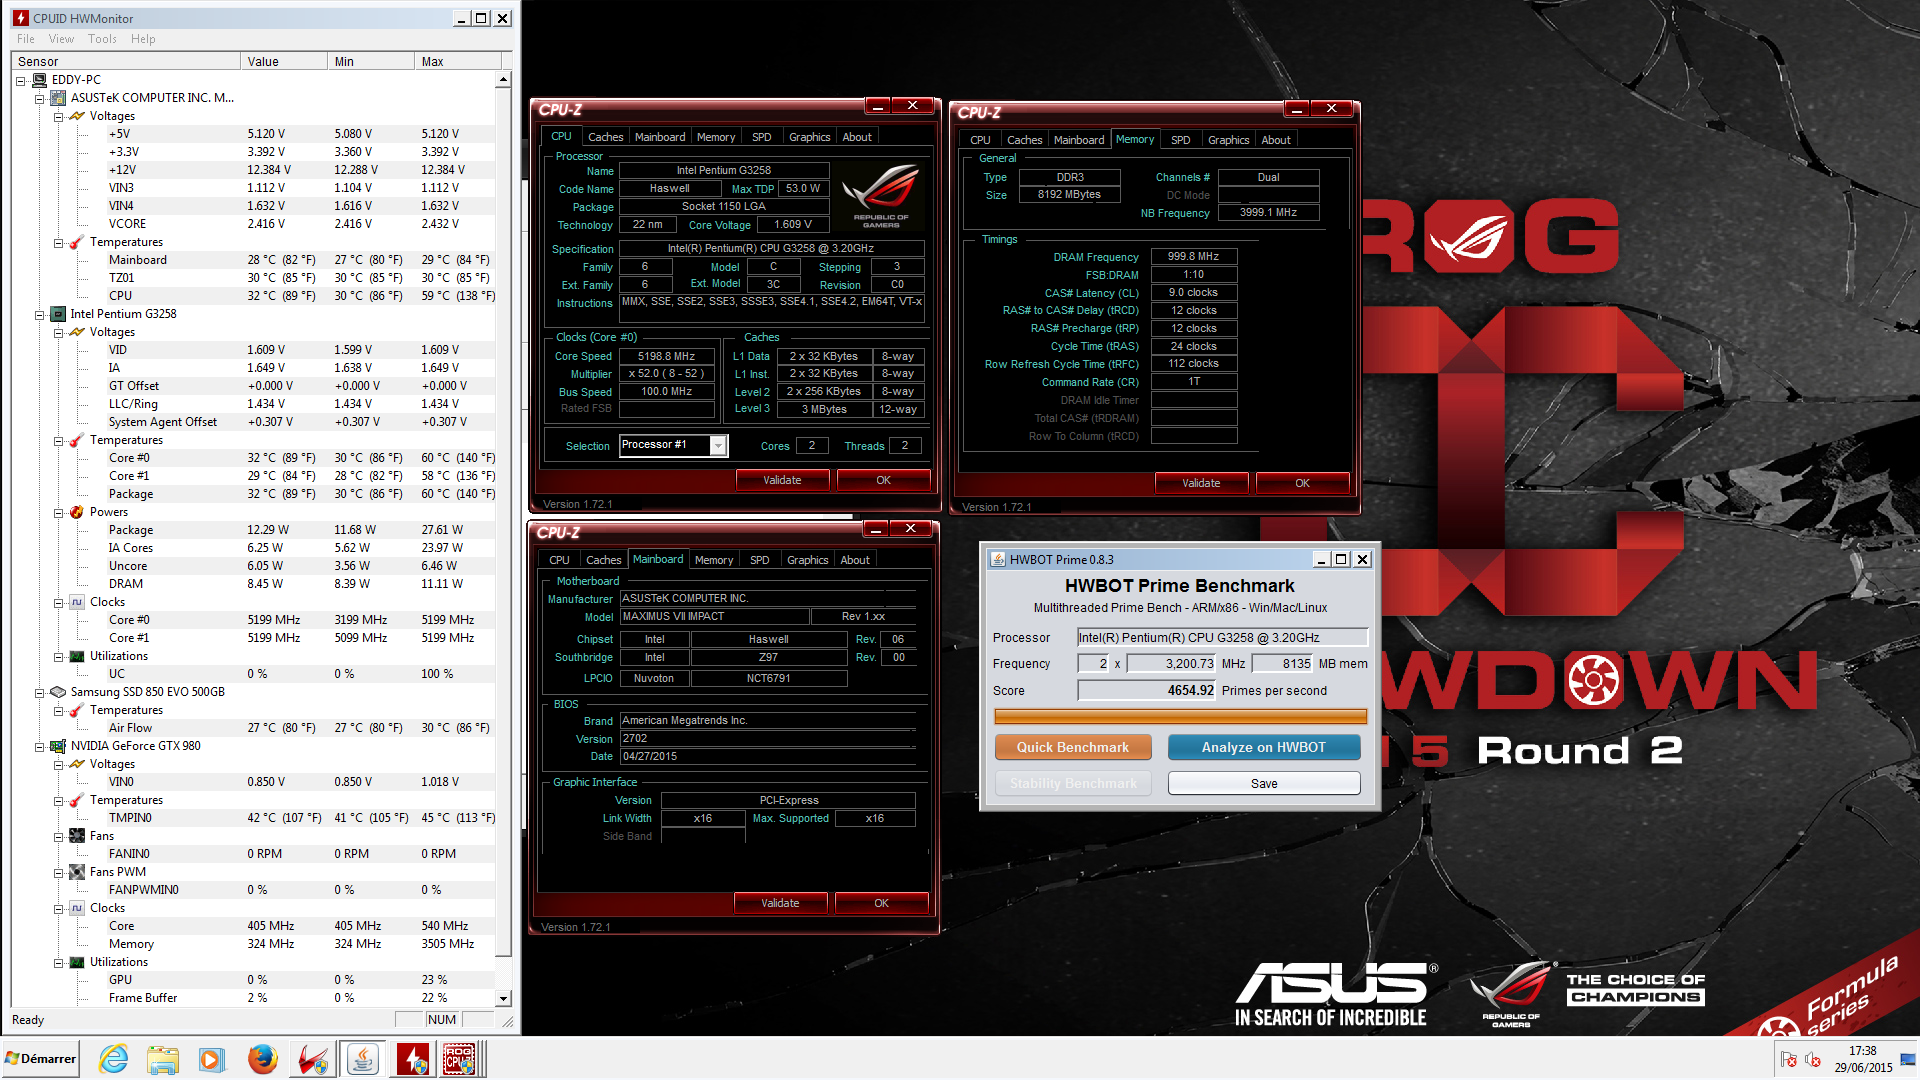Click the Clocks icon under Intel Pentium G3258
Viewport: 1920px width, 1080px height.
coord(77,602)
